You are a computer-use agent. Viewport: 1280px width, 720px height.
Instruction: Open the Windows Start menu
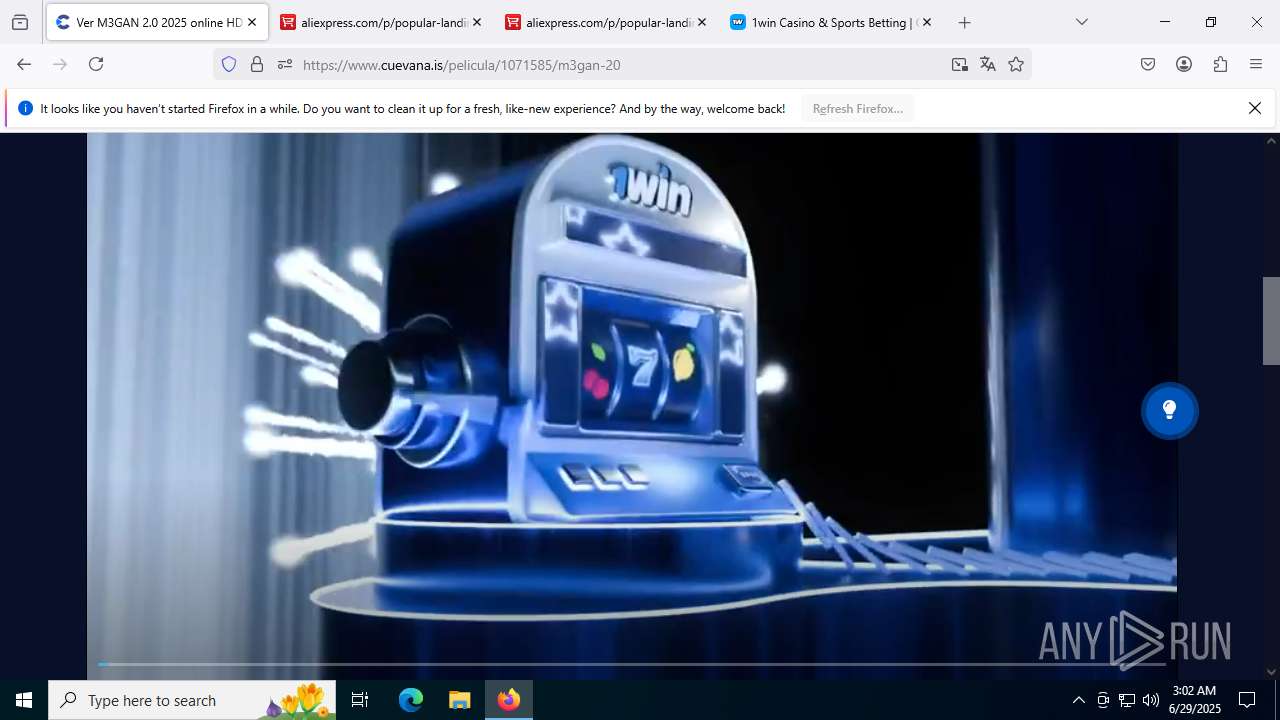24,700
